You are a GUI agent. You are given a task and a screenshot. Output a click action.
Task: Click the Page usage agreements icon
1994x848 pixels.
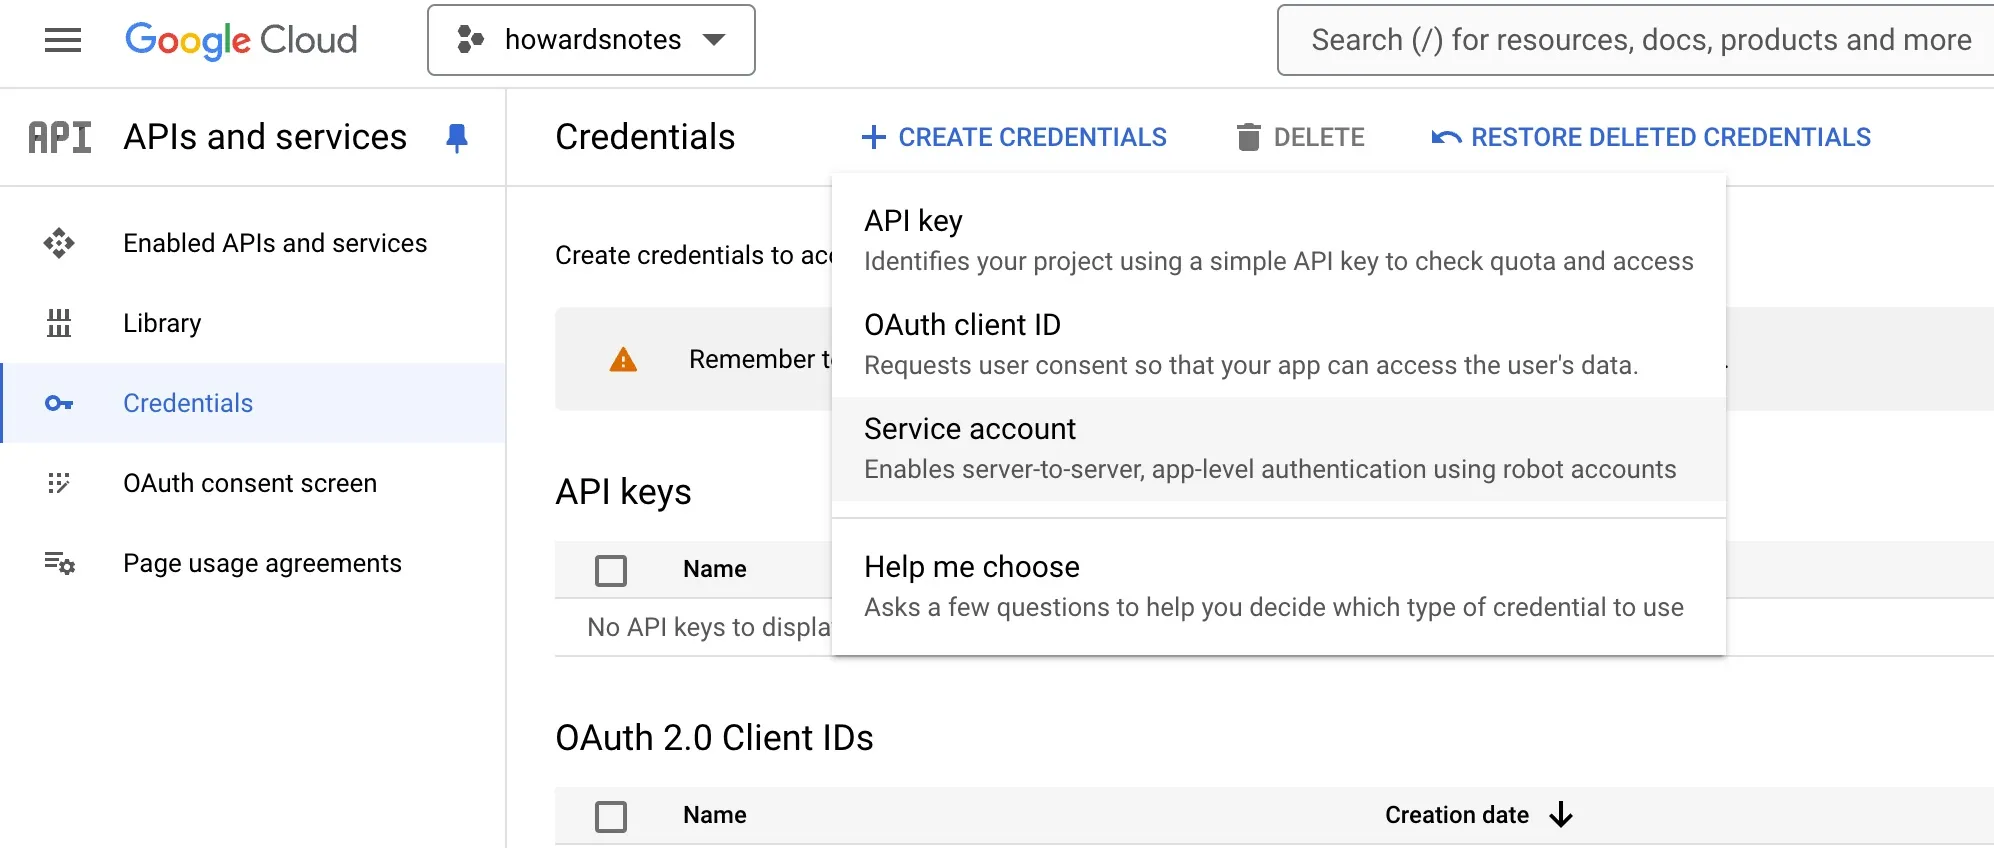coord(59,563)
